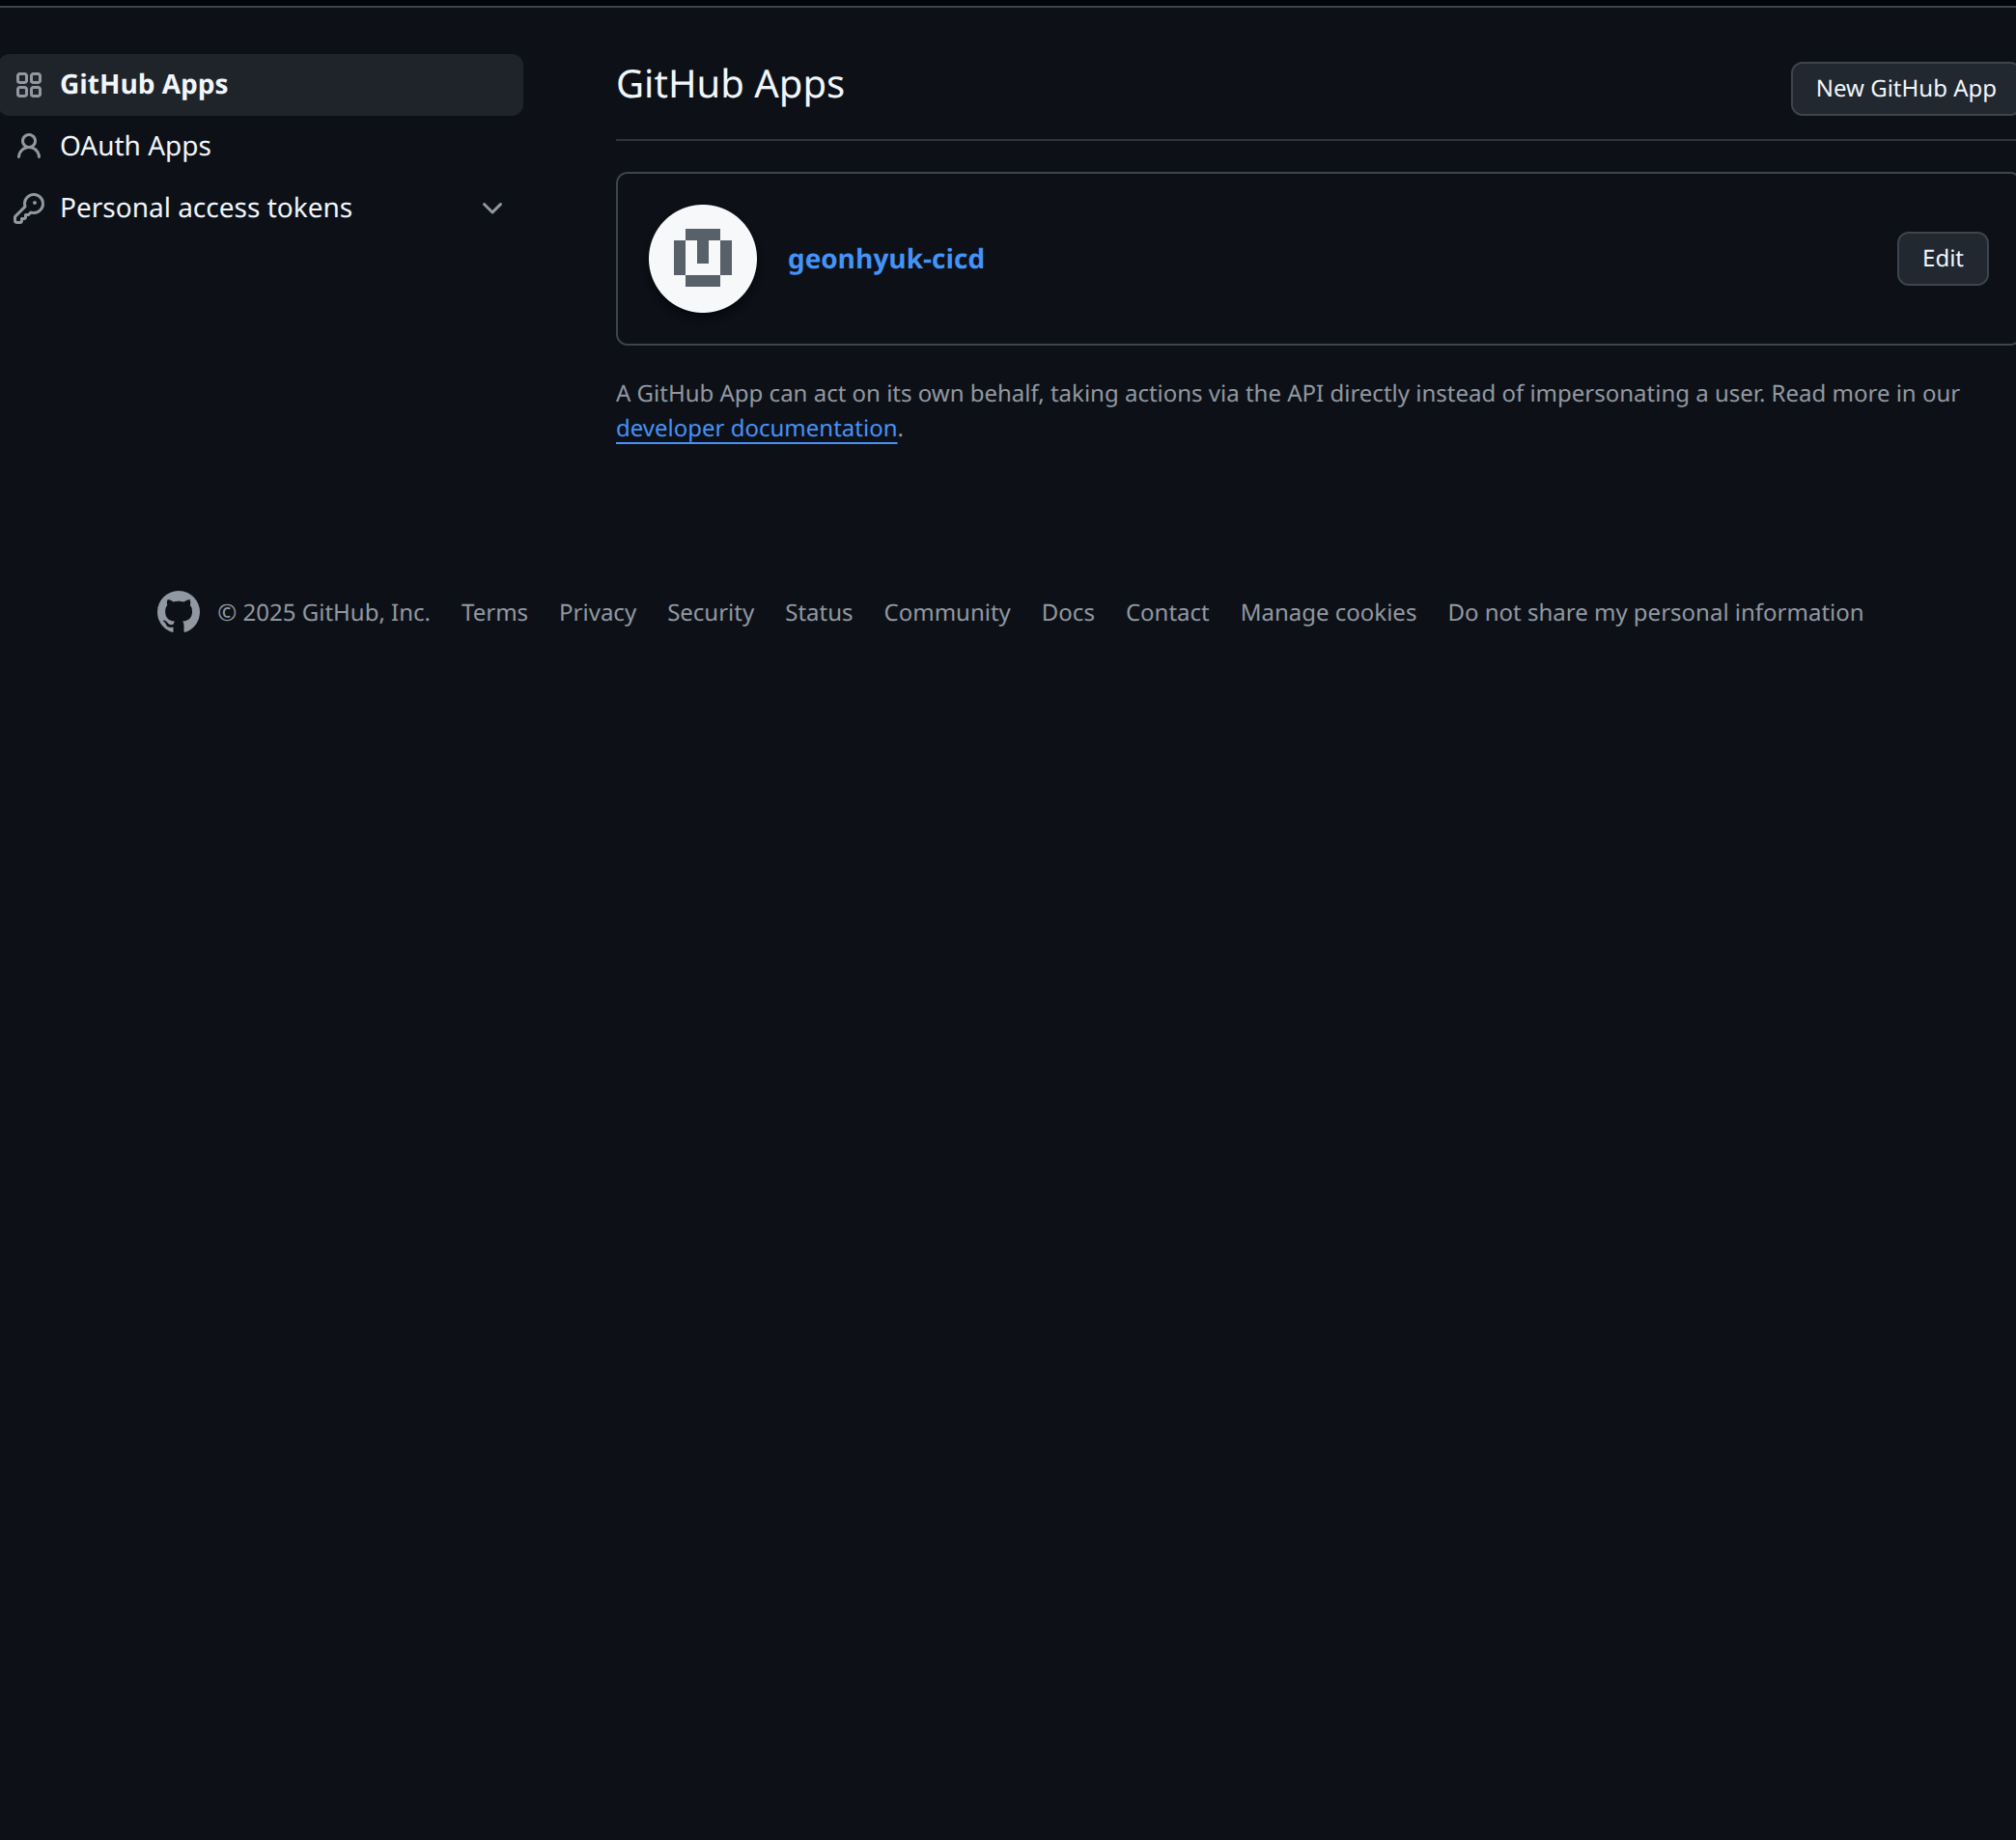Open the GitHub Apps sidebar item
The height and width of the screenshot is (1840, 2016).
[261, 85]
